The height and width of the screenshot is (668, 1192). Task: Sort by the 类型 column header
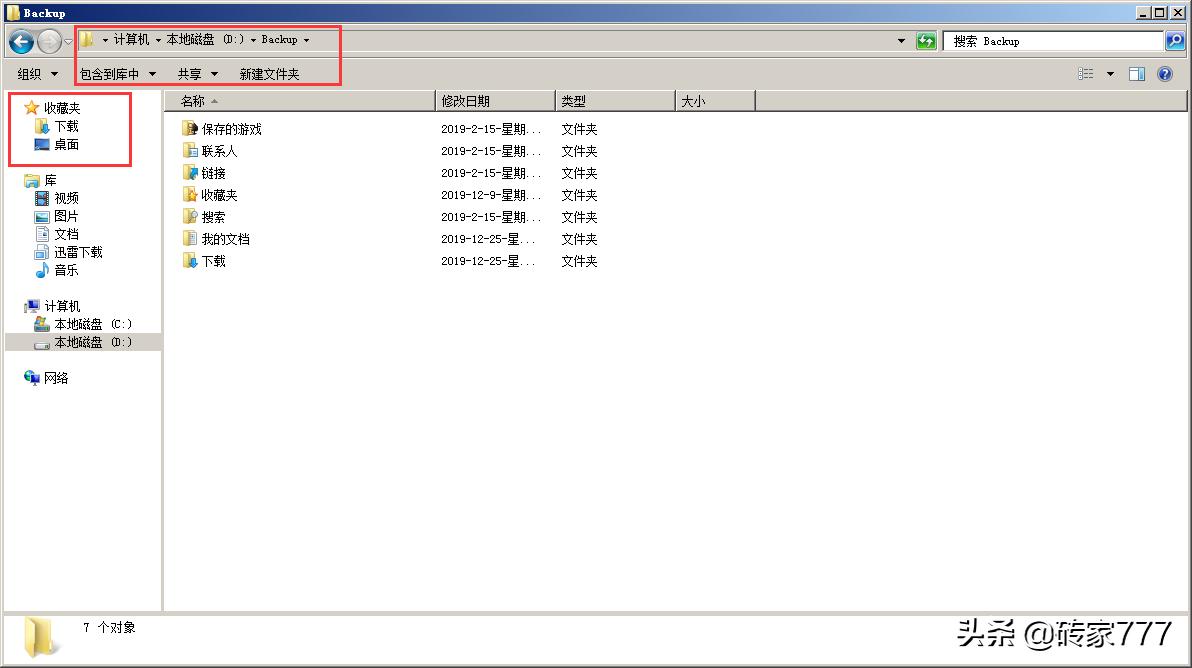coord(616,101)
